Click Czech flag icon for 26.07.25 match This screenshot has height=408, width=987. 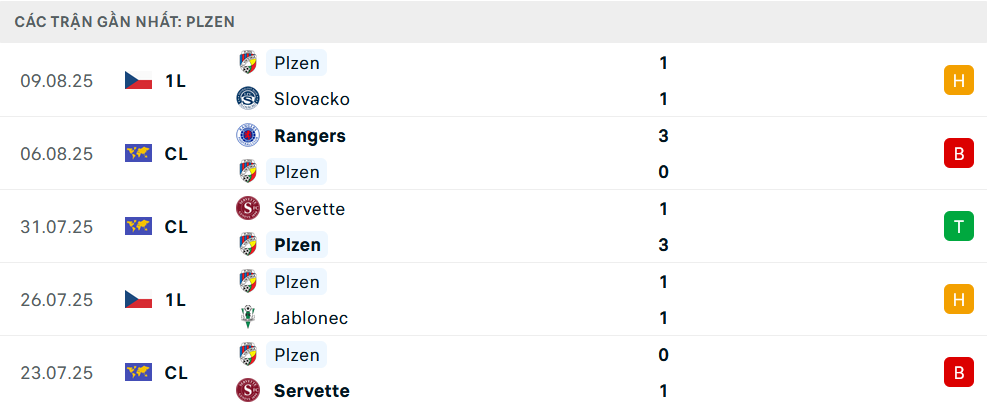click(x=138, y=299)
